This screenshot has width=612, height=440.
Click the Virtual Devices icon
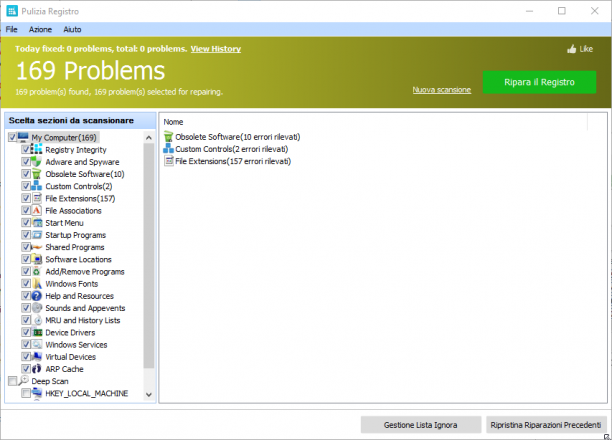(x=37, y=356)
